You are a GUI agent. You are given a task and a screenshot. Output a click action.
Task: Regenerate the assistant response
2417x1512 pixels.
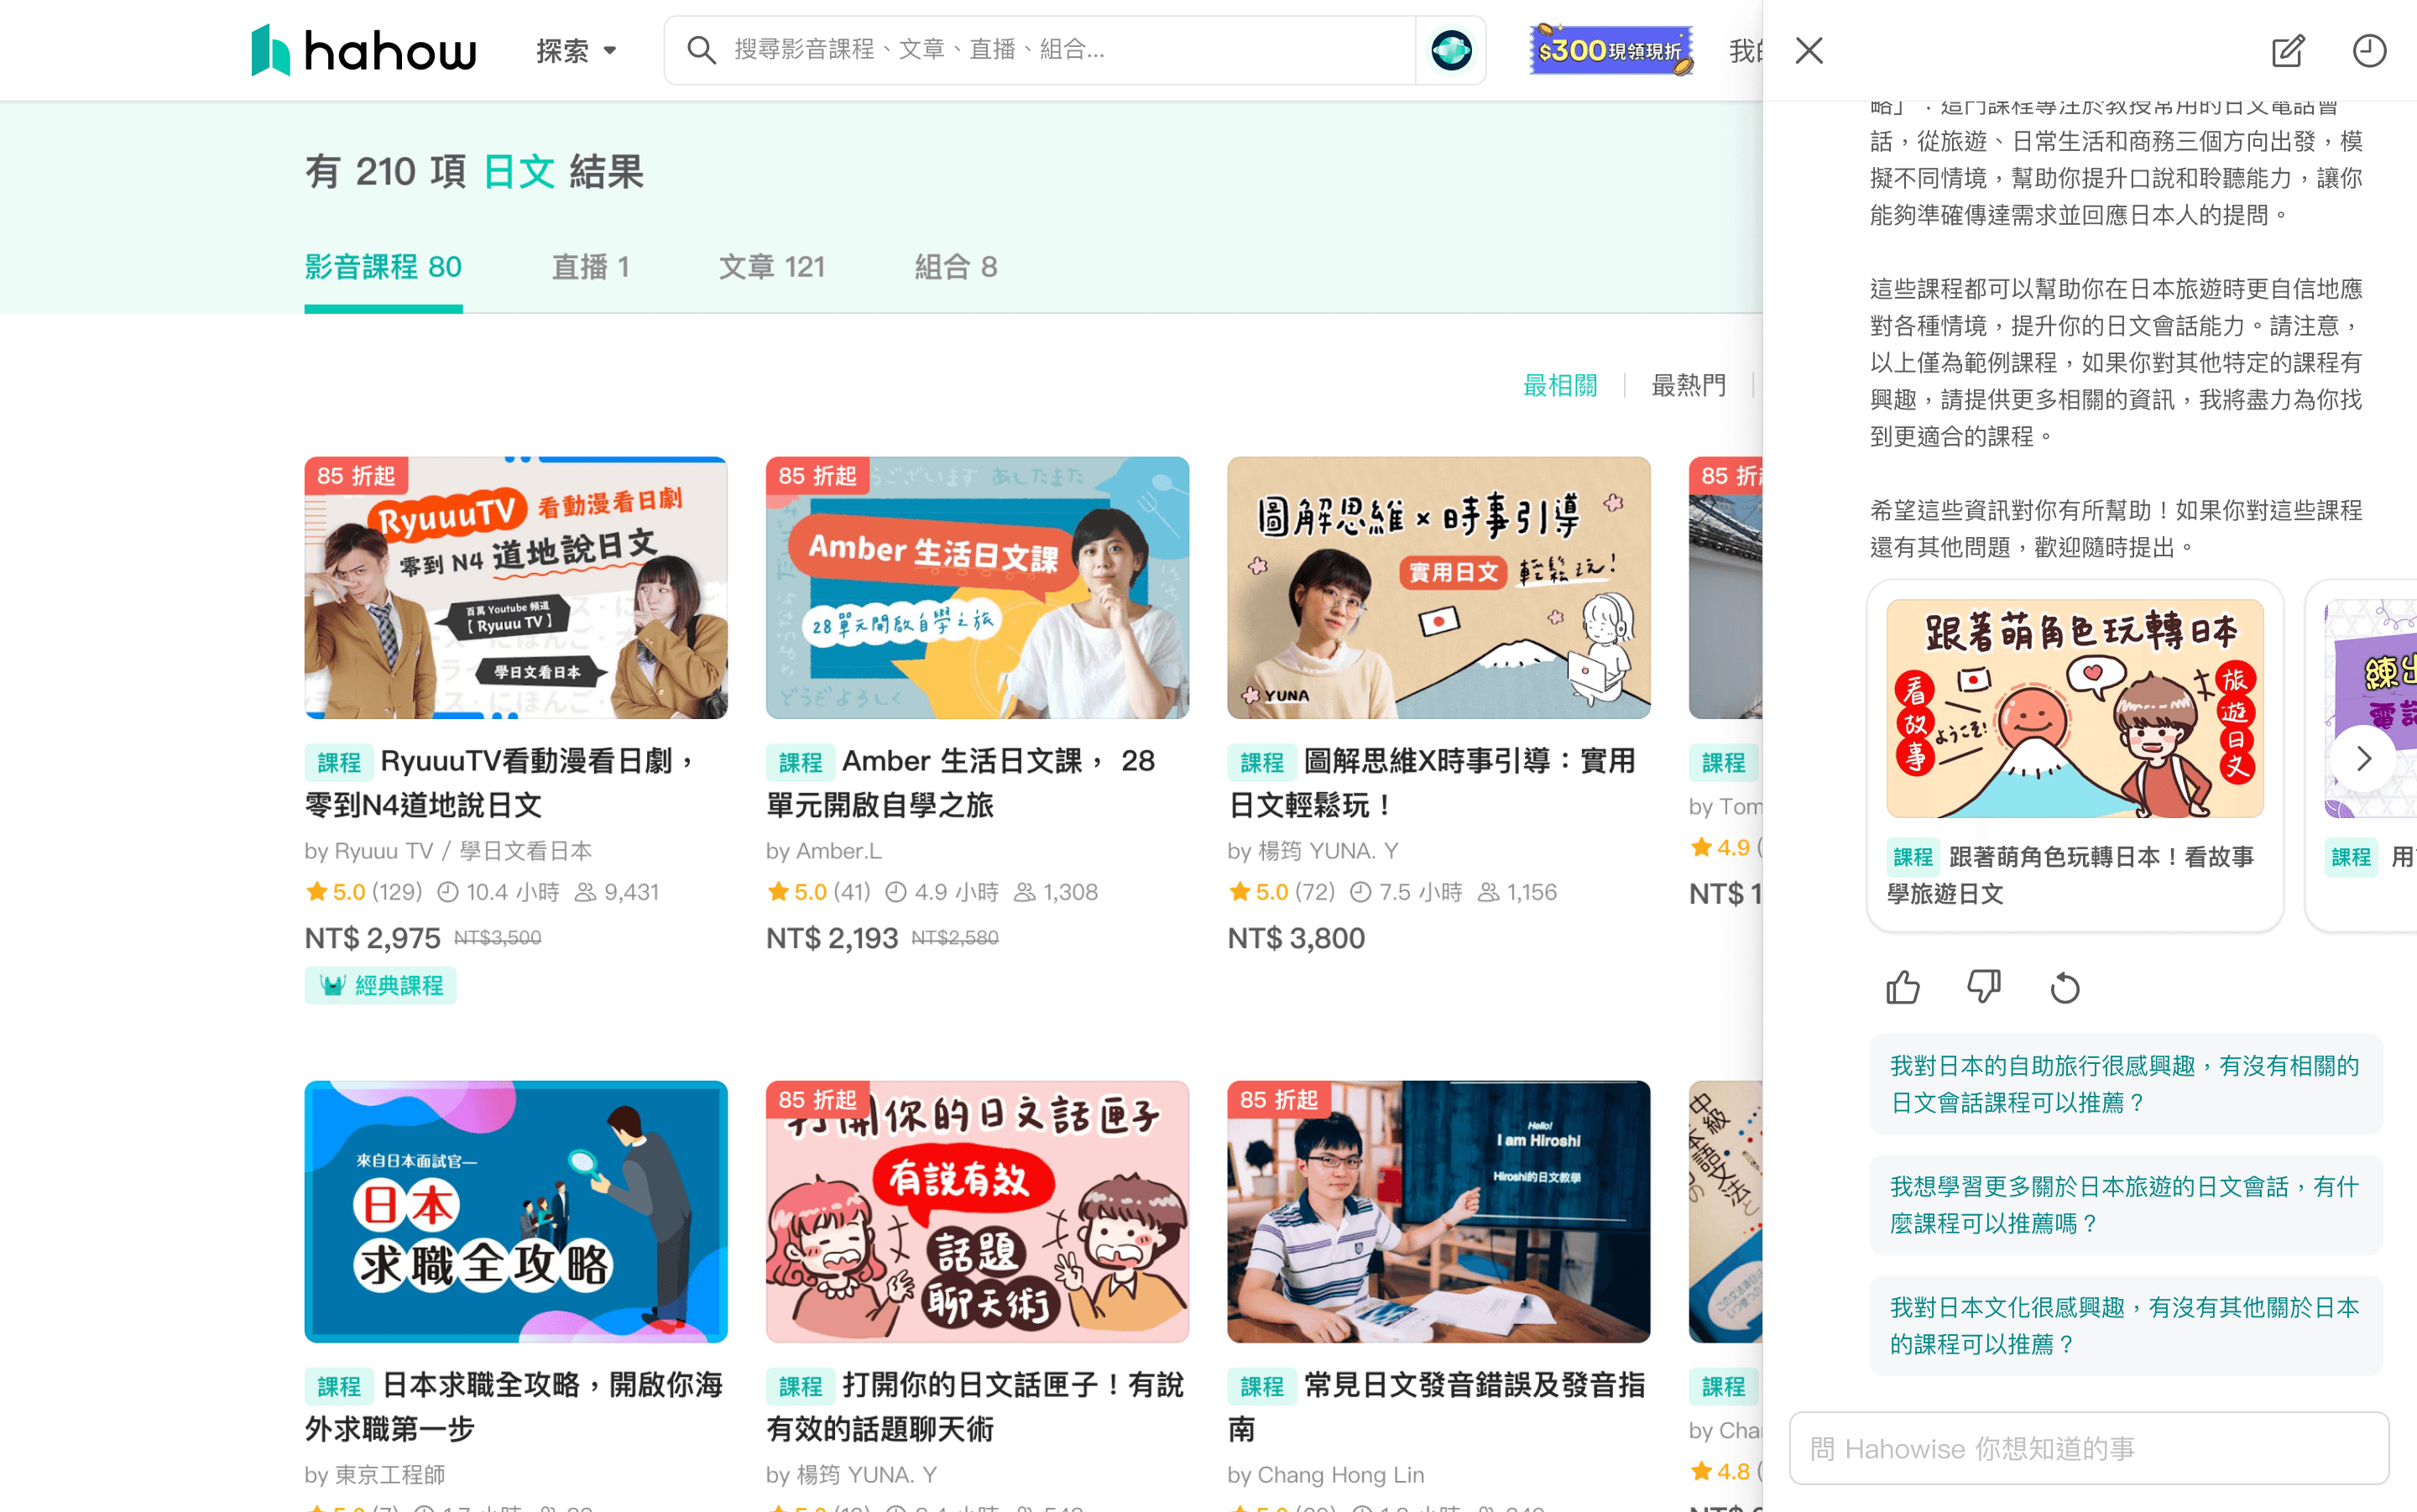(x=2064, y=987)
